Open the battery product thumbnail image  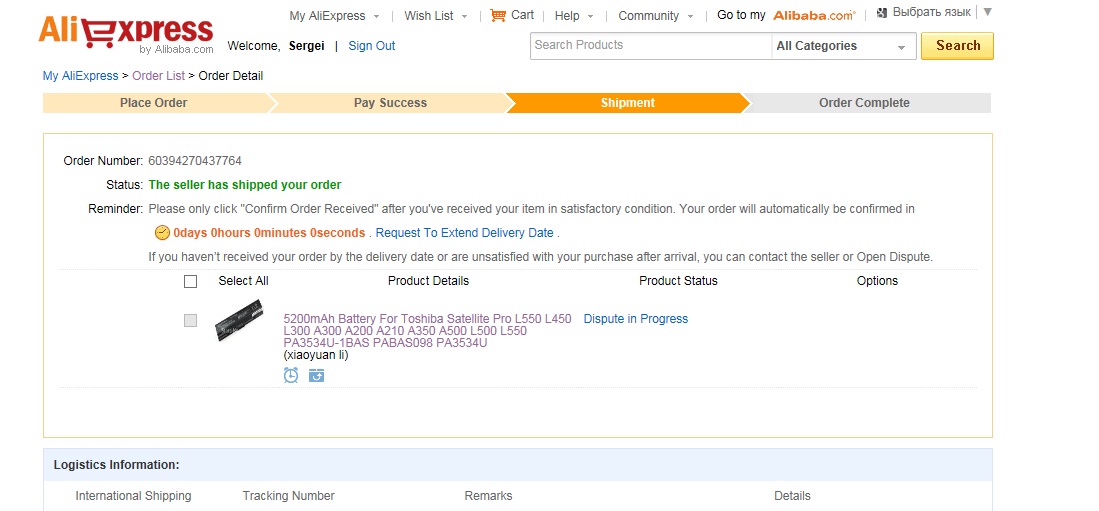point(239,321)
